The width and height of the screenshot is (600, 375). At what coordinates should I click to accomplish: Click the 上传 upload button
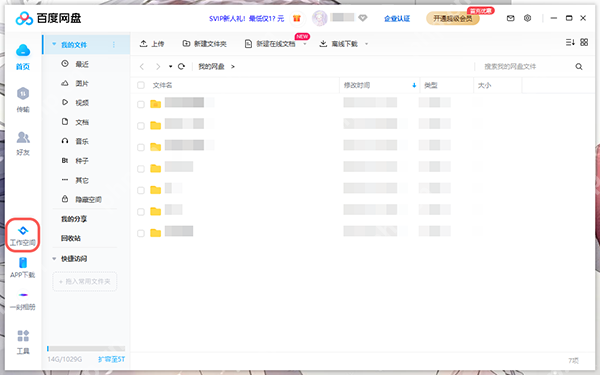[152, 44]
